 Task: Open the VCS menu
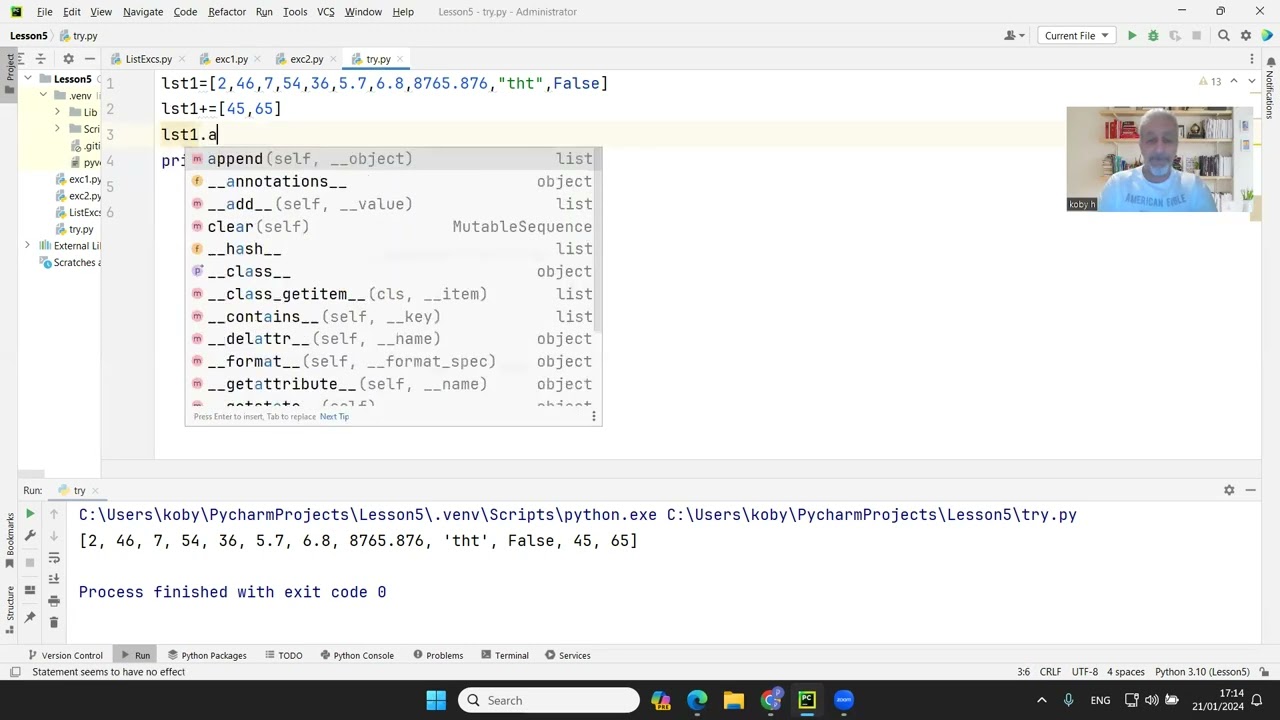tap(325, 12)
